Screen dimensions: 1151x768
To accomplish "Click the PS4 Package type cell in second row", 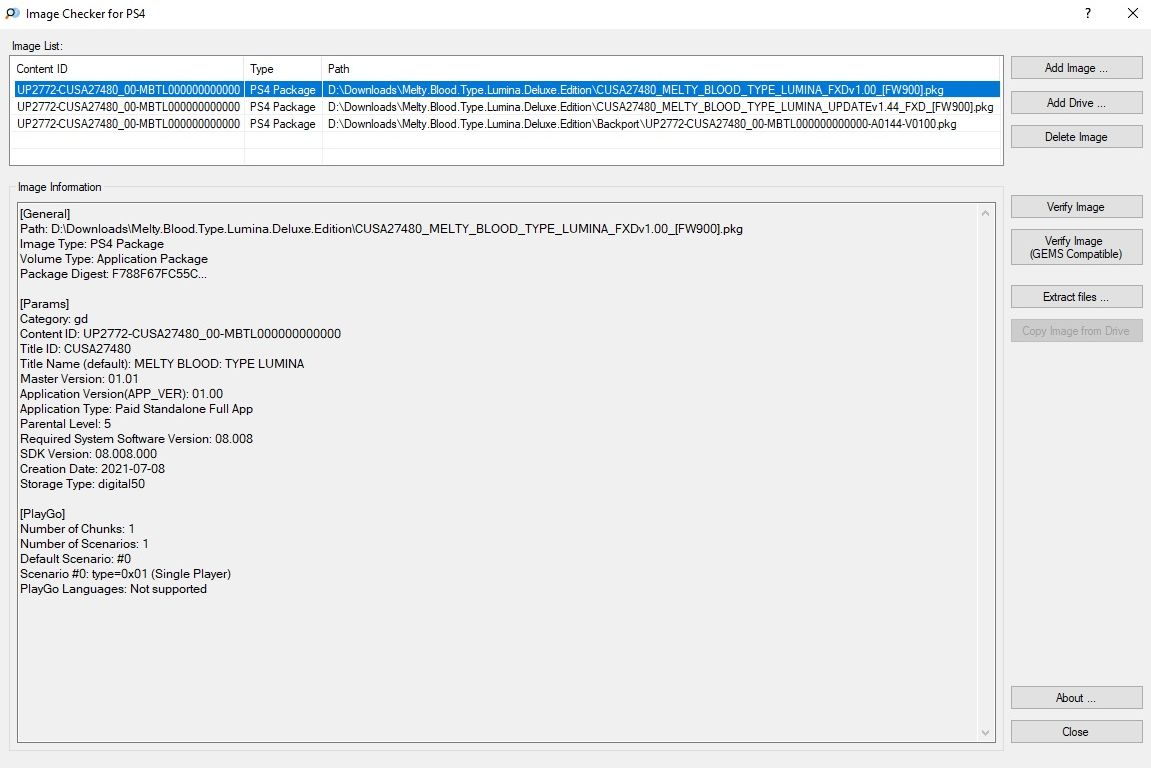I will (283, 106).
